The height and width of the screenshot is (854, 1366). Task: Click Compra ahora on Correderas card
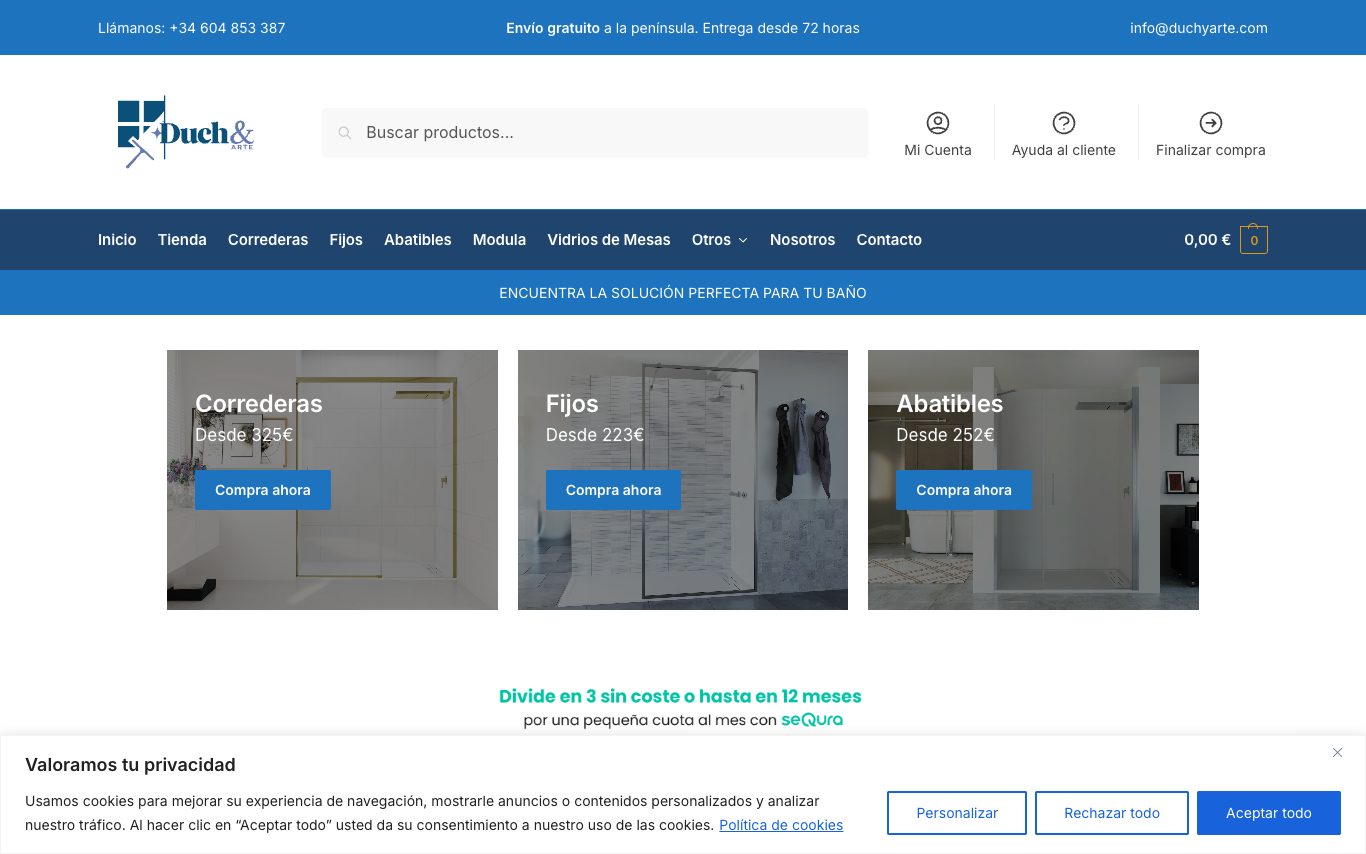click(x=263, y=490)
